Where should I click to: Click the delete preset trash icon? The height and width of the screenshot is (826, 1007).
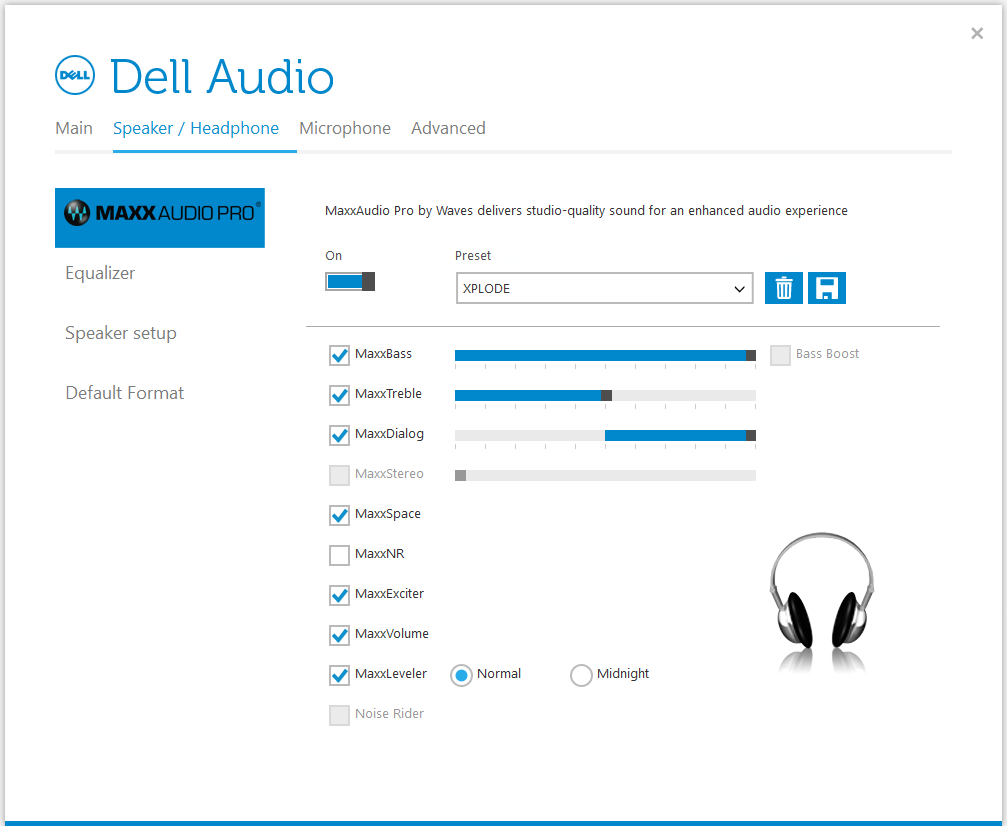[784, 288]
